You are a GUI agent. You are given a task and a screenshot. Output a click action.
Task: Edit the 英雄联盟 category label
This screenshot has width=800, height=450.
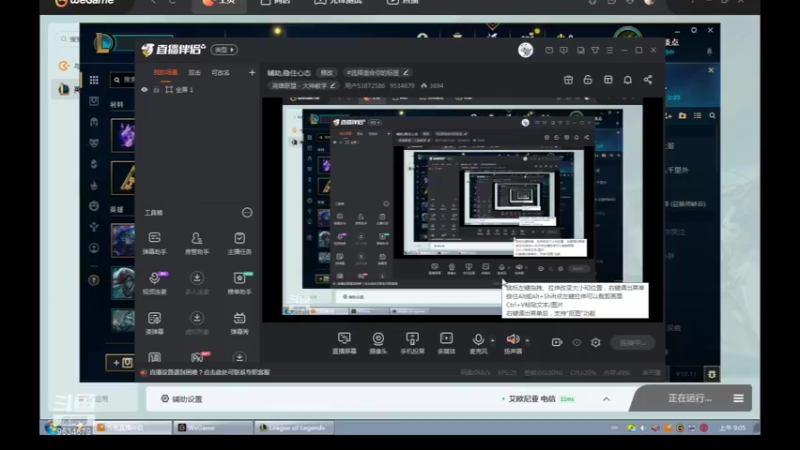303,86
